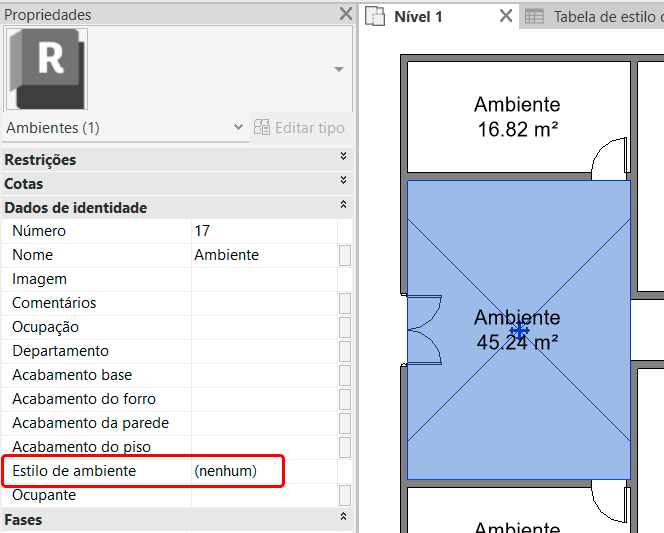Click the small square button beside Nome
This screenshot has width=664, height=533.
pyautogui.click(x=345, y=255)
